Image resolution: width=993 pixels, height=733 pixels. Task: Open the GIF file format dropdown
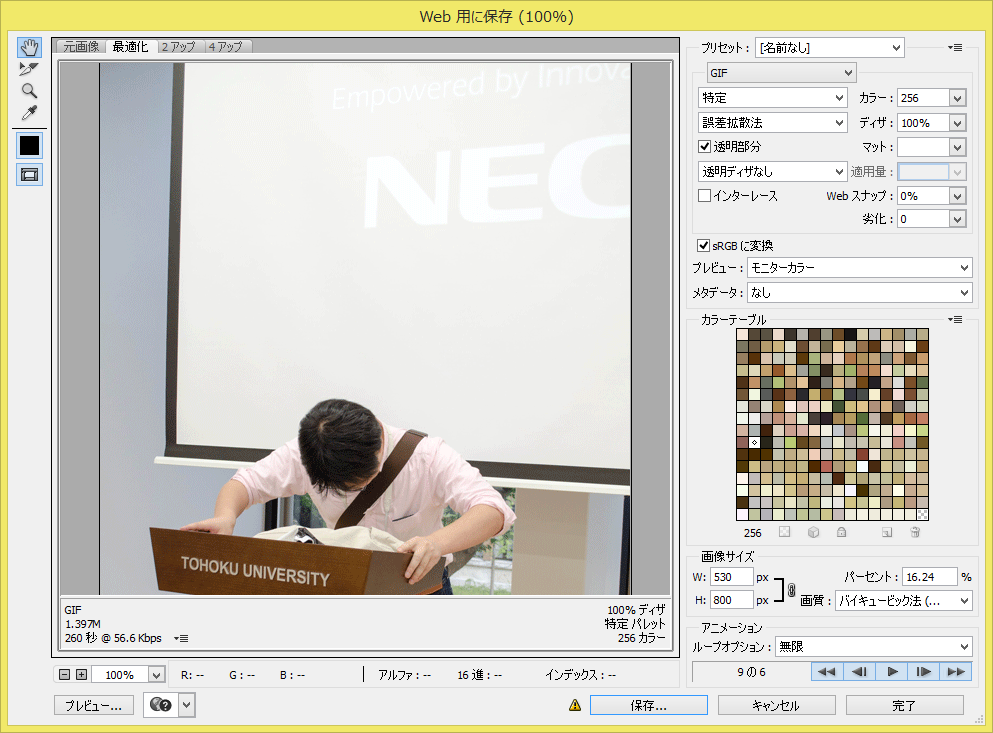pos(781,72)
